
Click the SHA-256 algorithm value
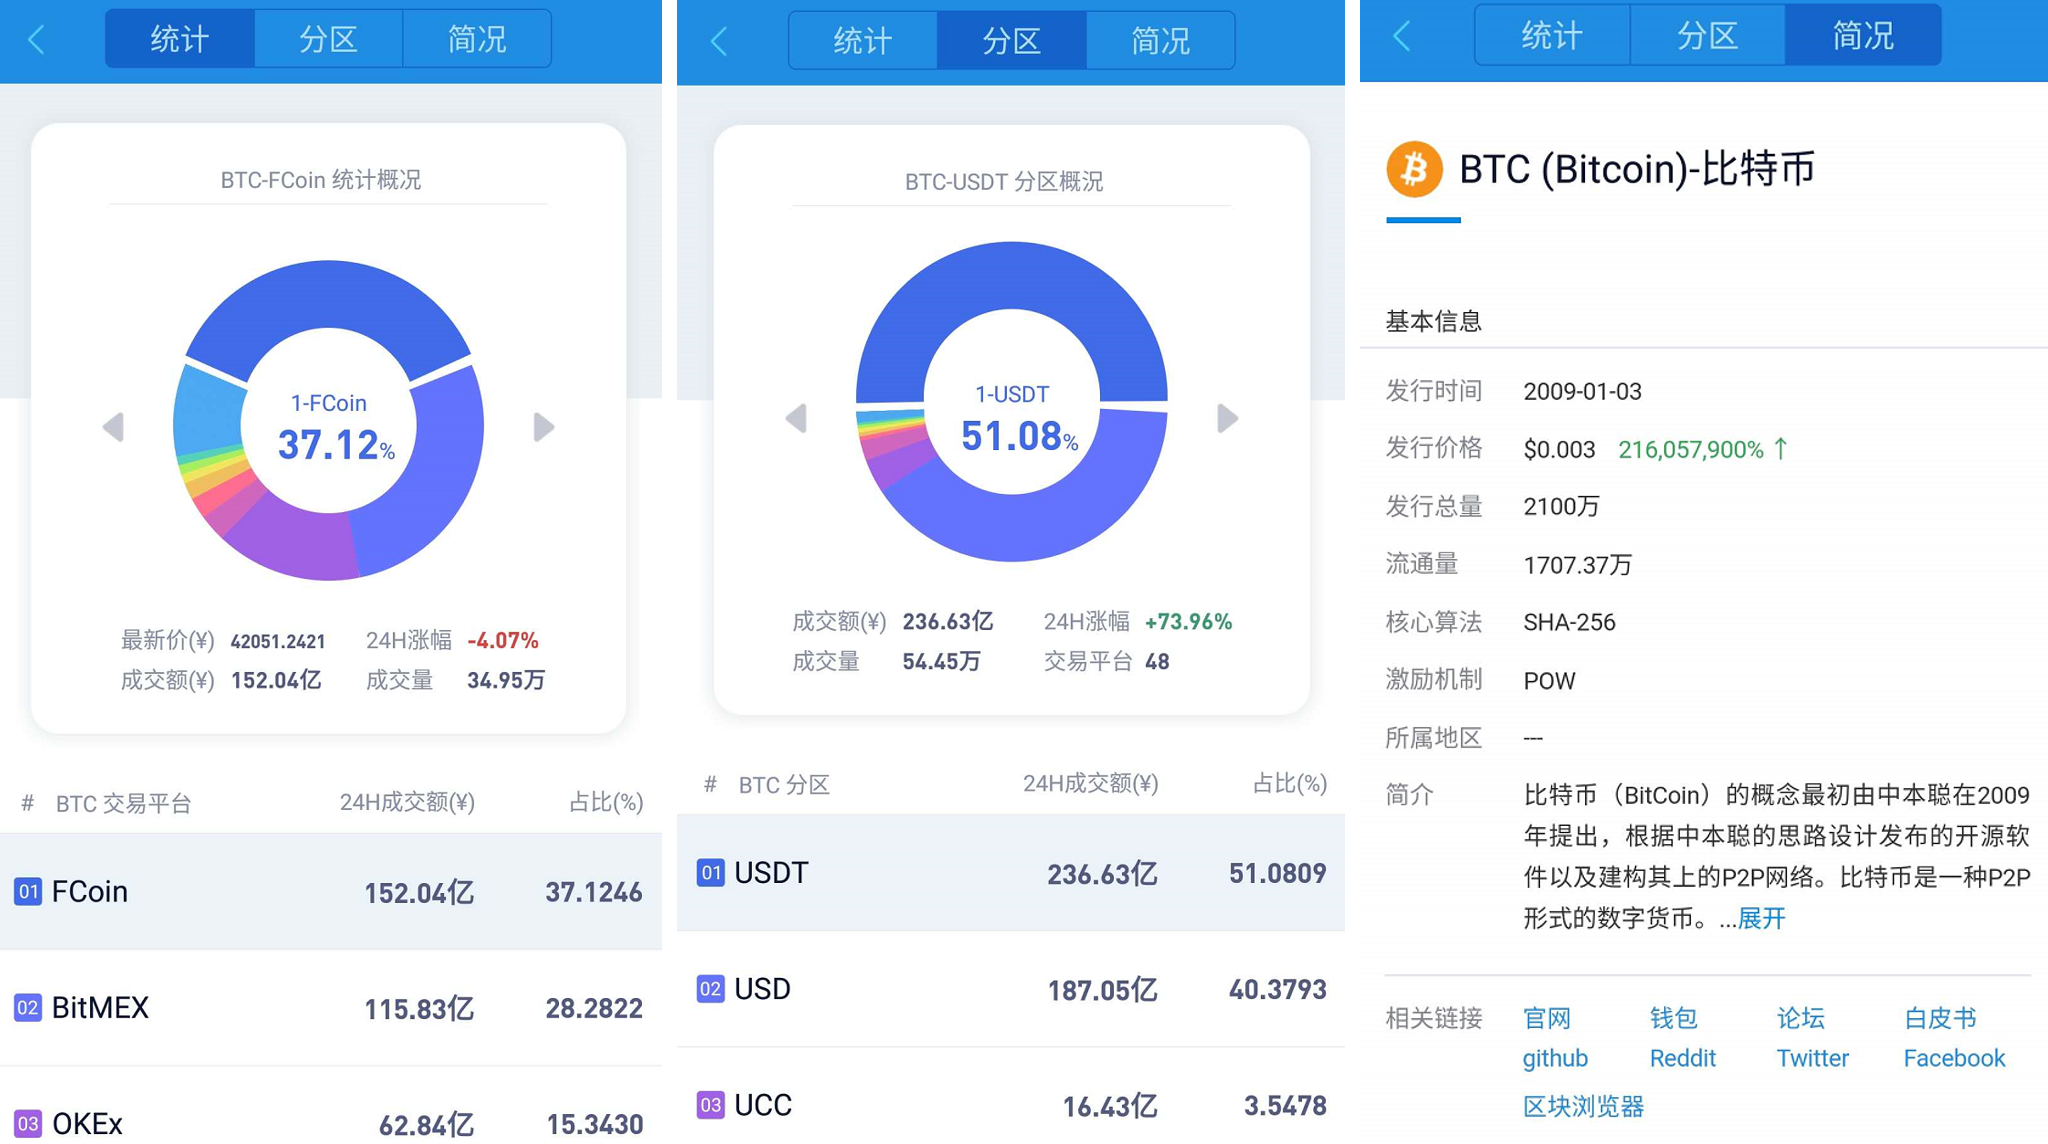tap(1569, 622)
